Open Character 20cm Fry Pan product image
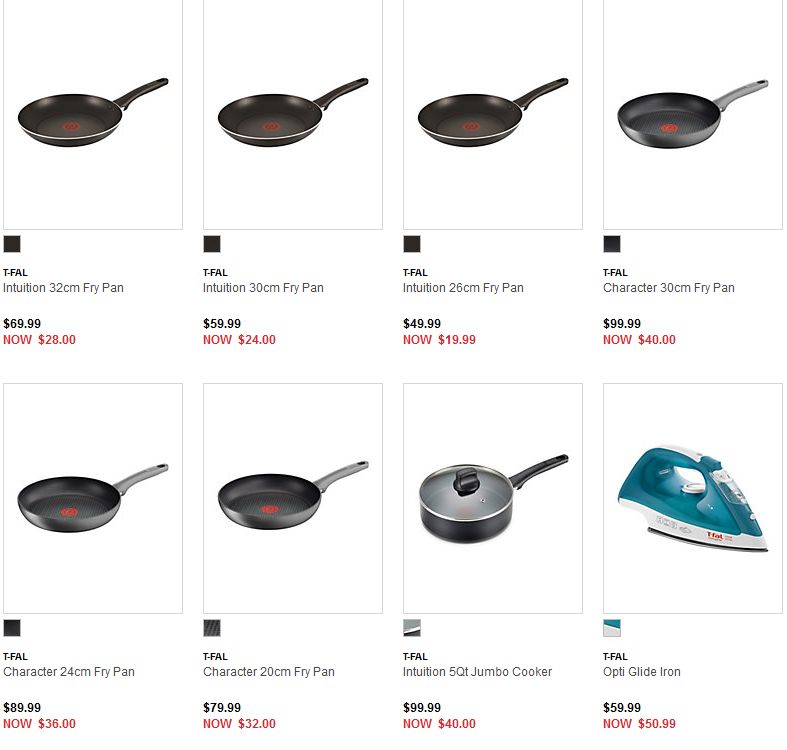787x750 pixels. click(x=293, y=497)
